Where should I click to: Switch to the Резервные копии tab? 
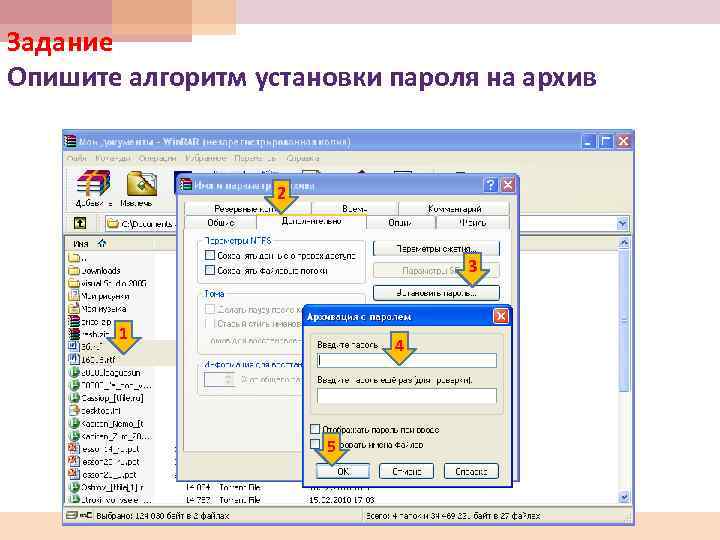[x=248, y=209]
